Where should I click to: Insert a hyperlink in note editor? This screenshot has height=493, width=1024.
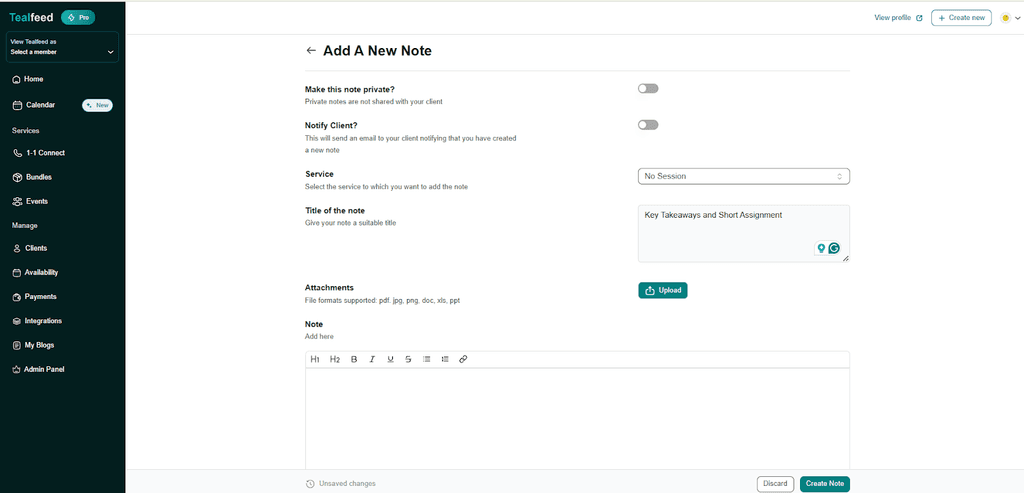(x=463, y=359)
